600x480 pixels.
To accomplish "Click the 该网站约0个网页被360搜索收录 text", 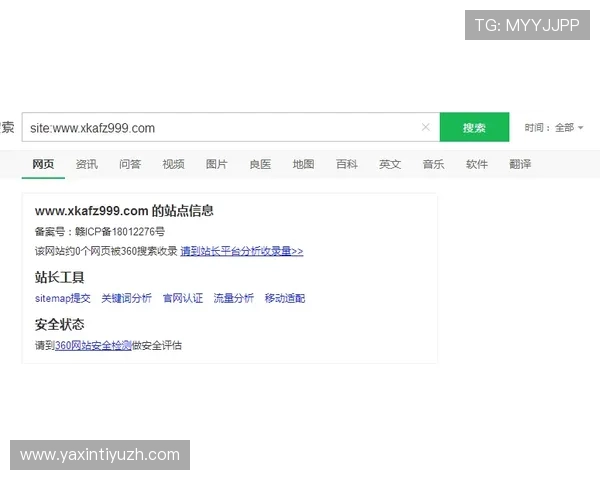I will click(106, 251).
